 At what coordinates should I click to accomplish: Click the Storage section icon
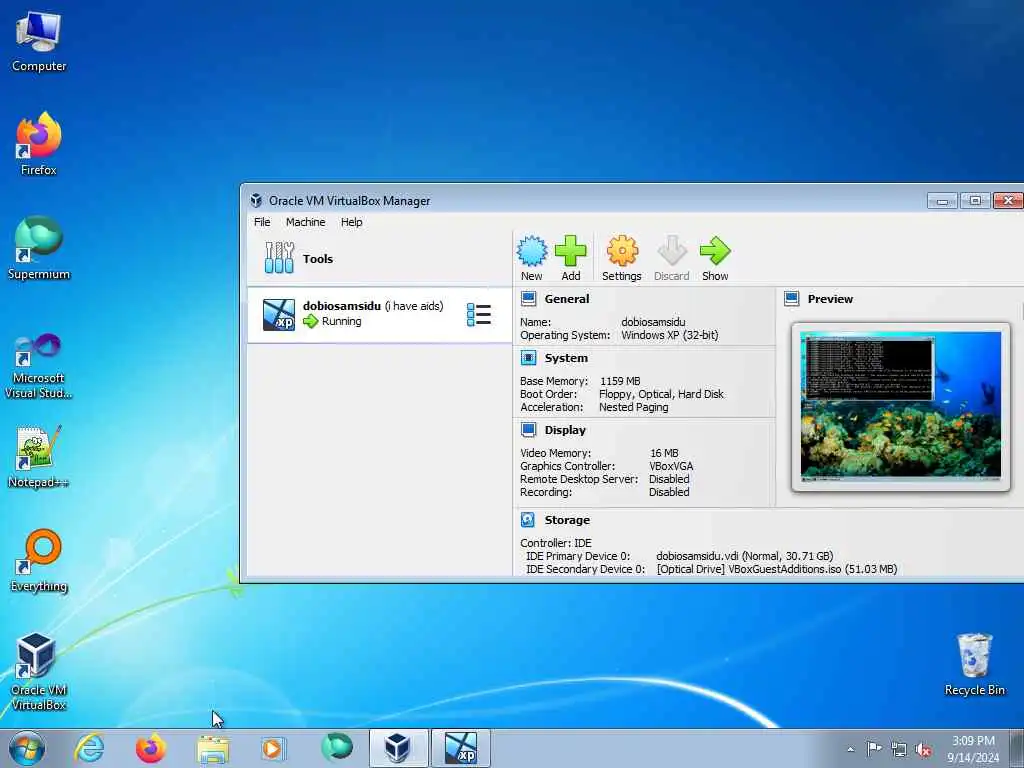528,520
